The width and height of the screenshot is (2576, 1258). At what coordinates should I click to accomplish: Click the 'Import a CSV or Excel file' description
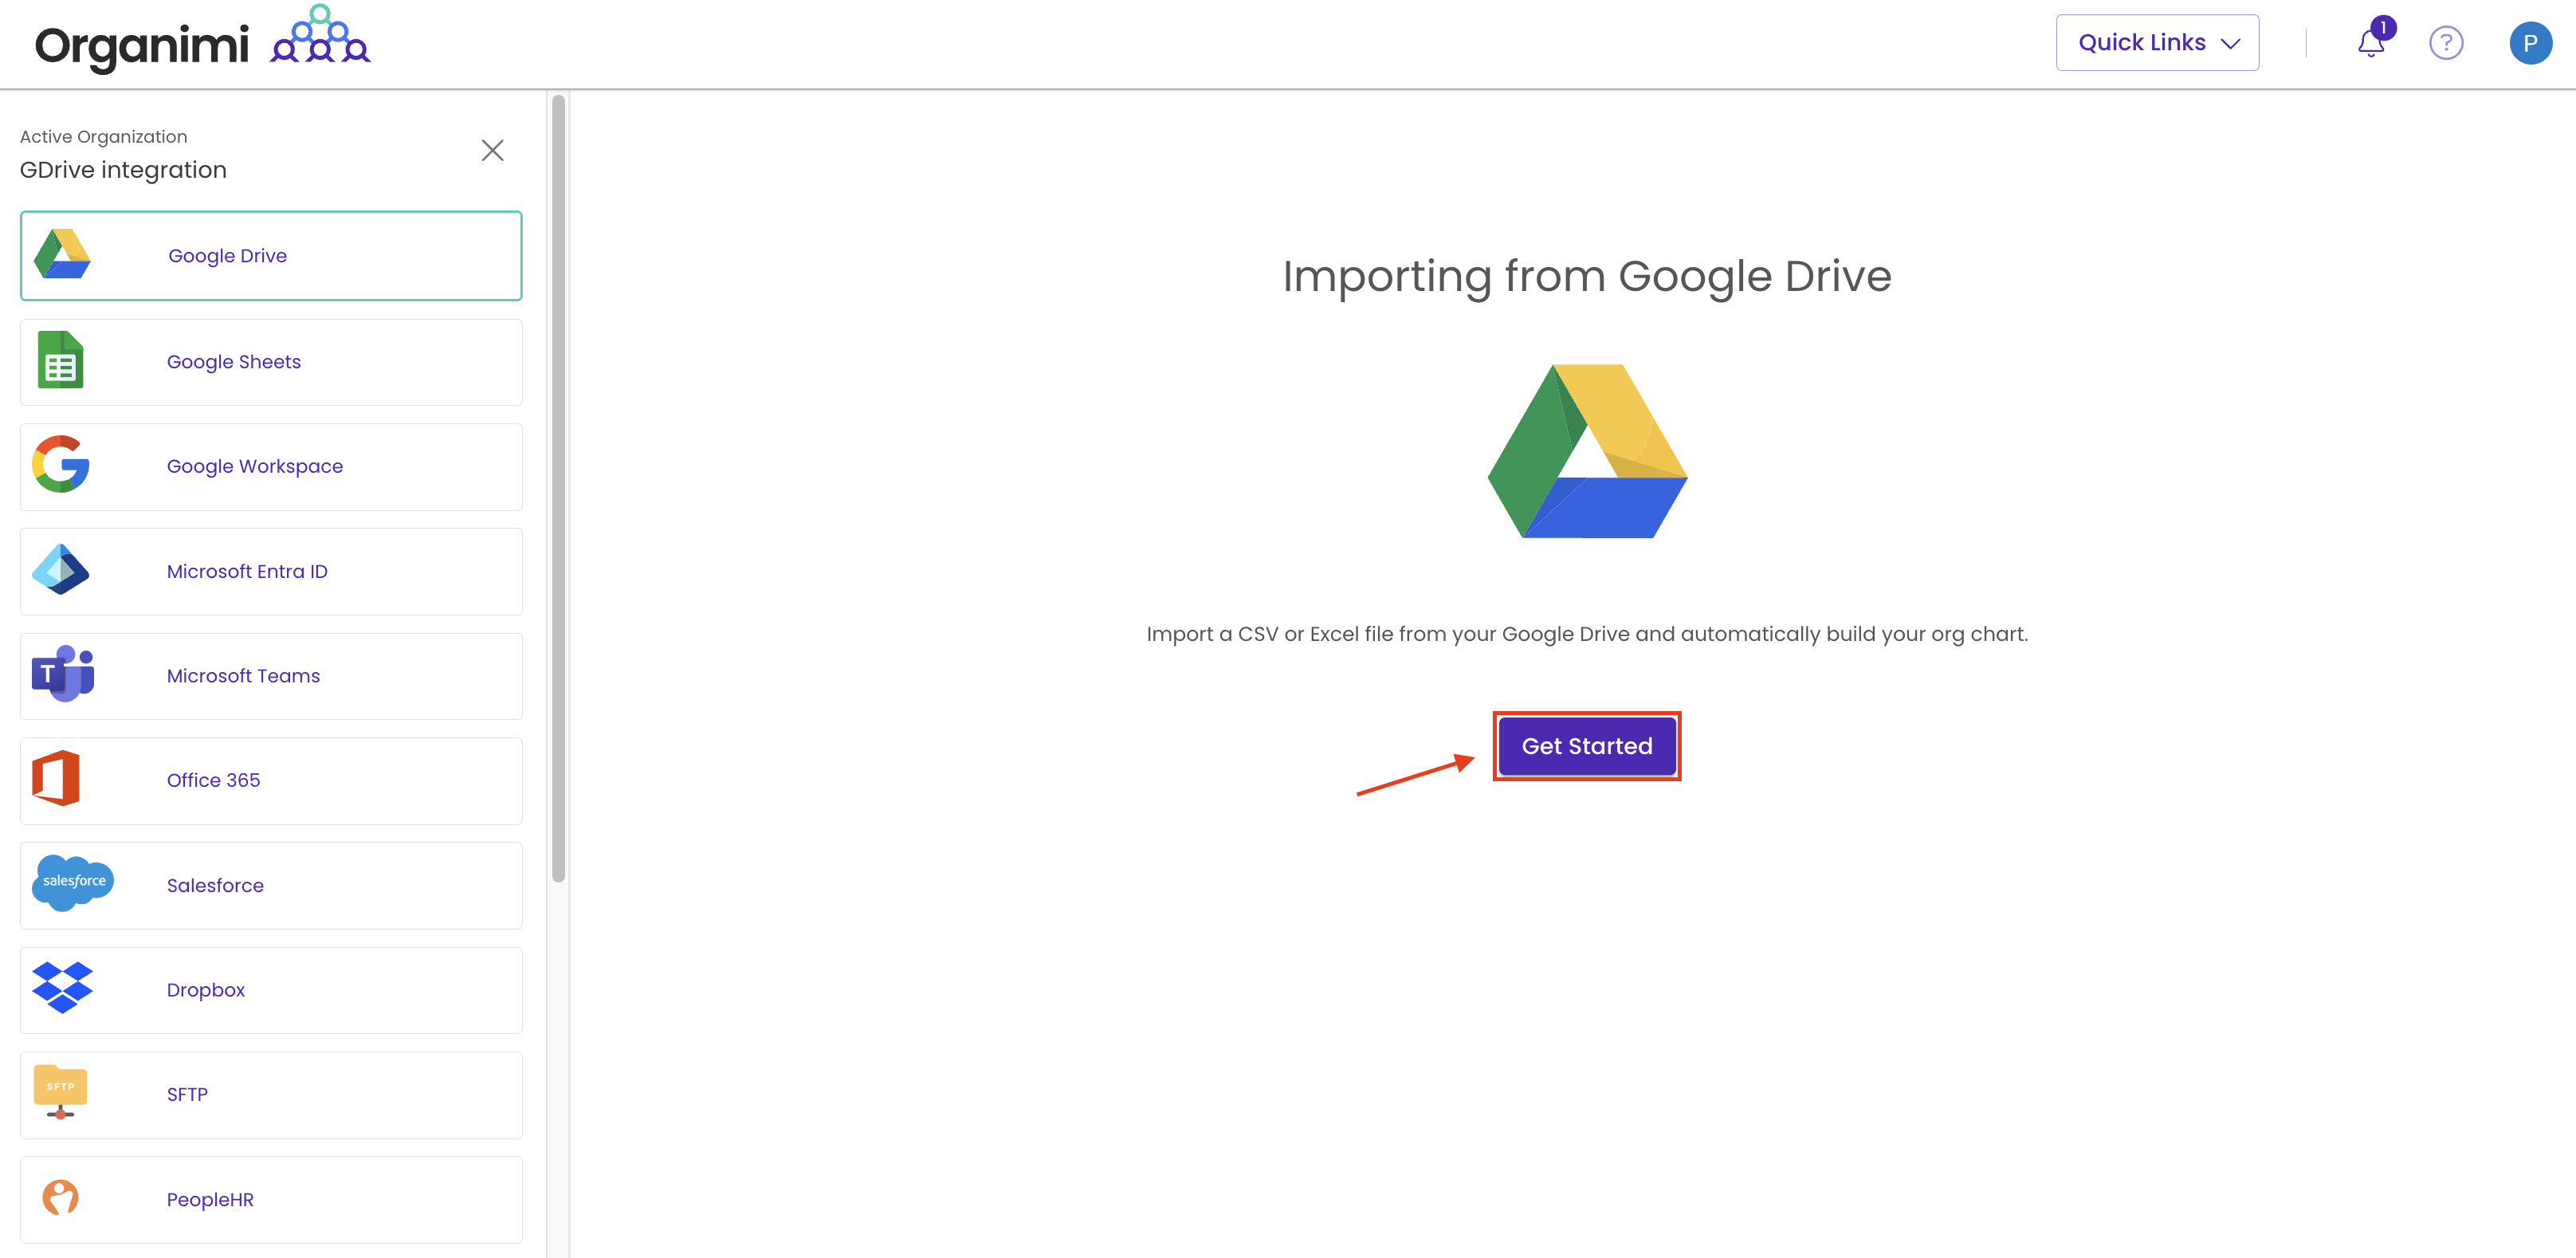pyautogui.click(x=1587, y=634)
